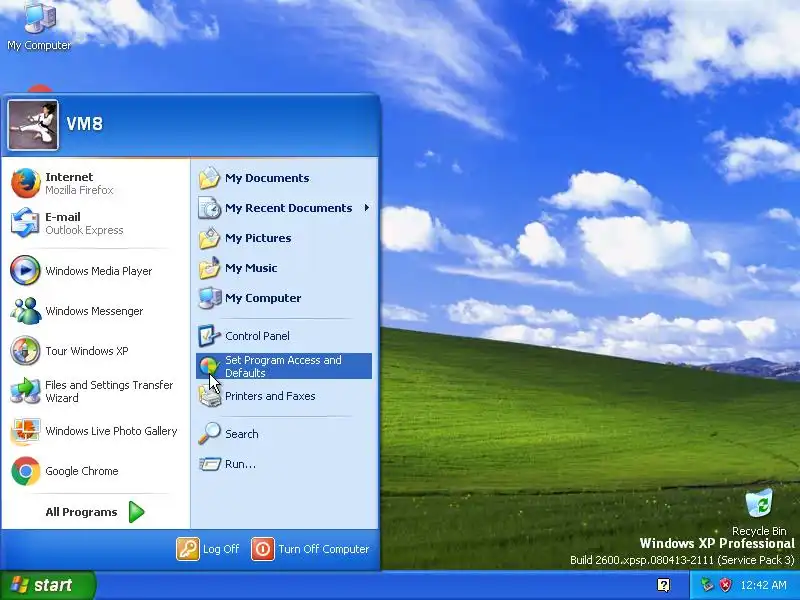Open Mozilla Firefox icon in Start menu
The height and width of the screenshot is (600, 800).
26,183
